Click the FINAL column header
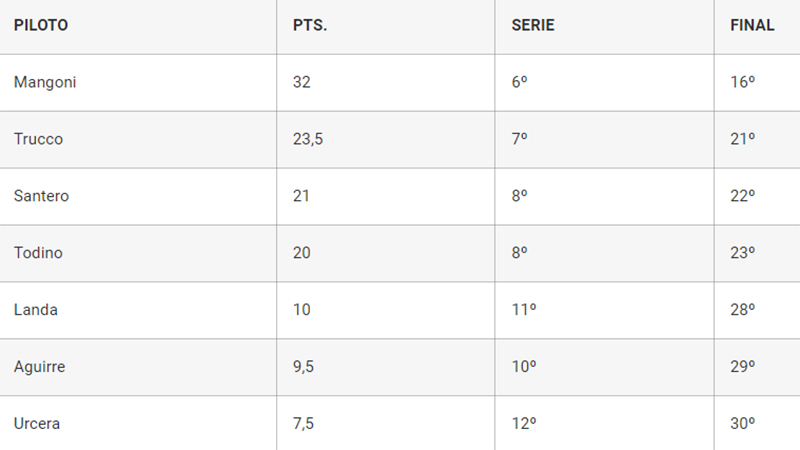 (752, 26)
